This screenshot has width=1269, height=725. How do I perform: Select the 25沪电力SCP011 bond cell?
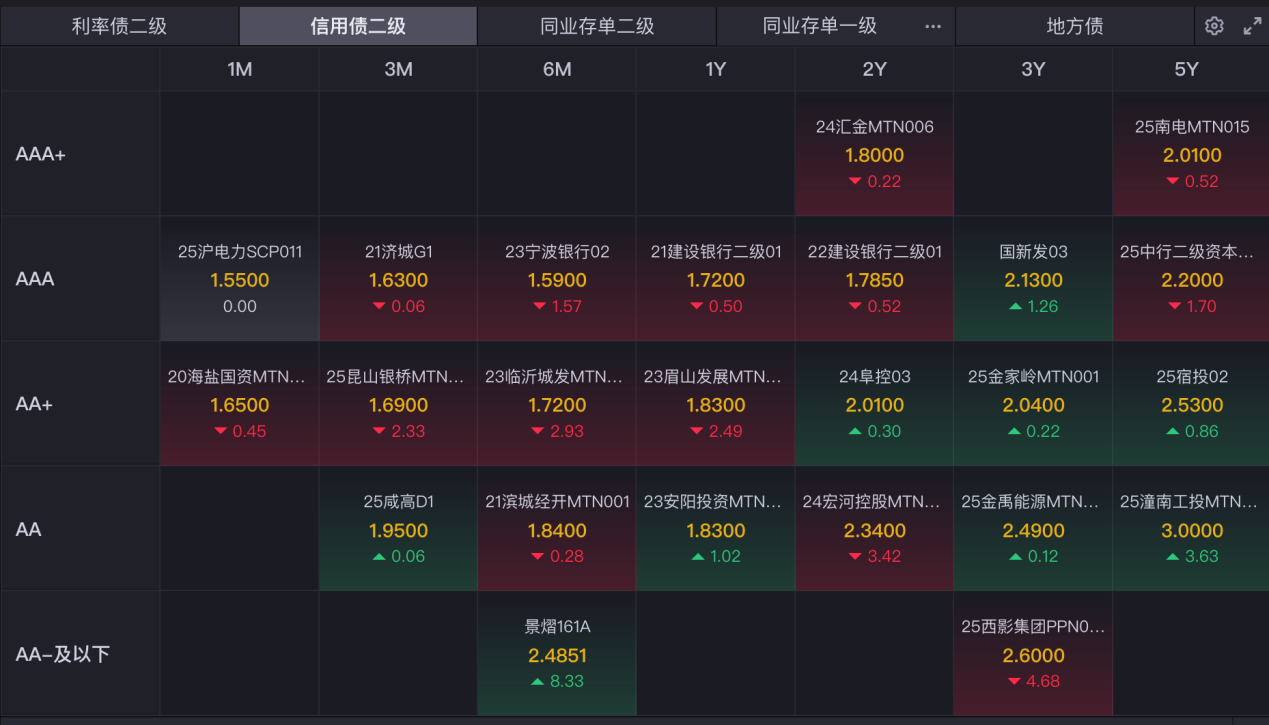(240, 279)
